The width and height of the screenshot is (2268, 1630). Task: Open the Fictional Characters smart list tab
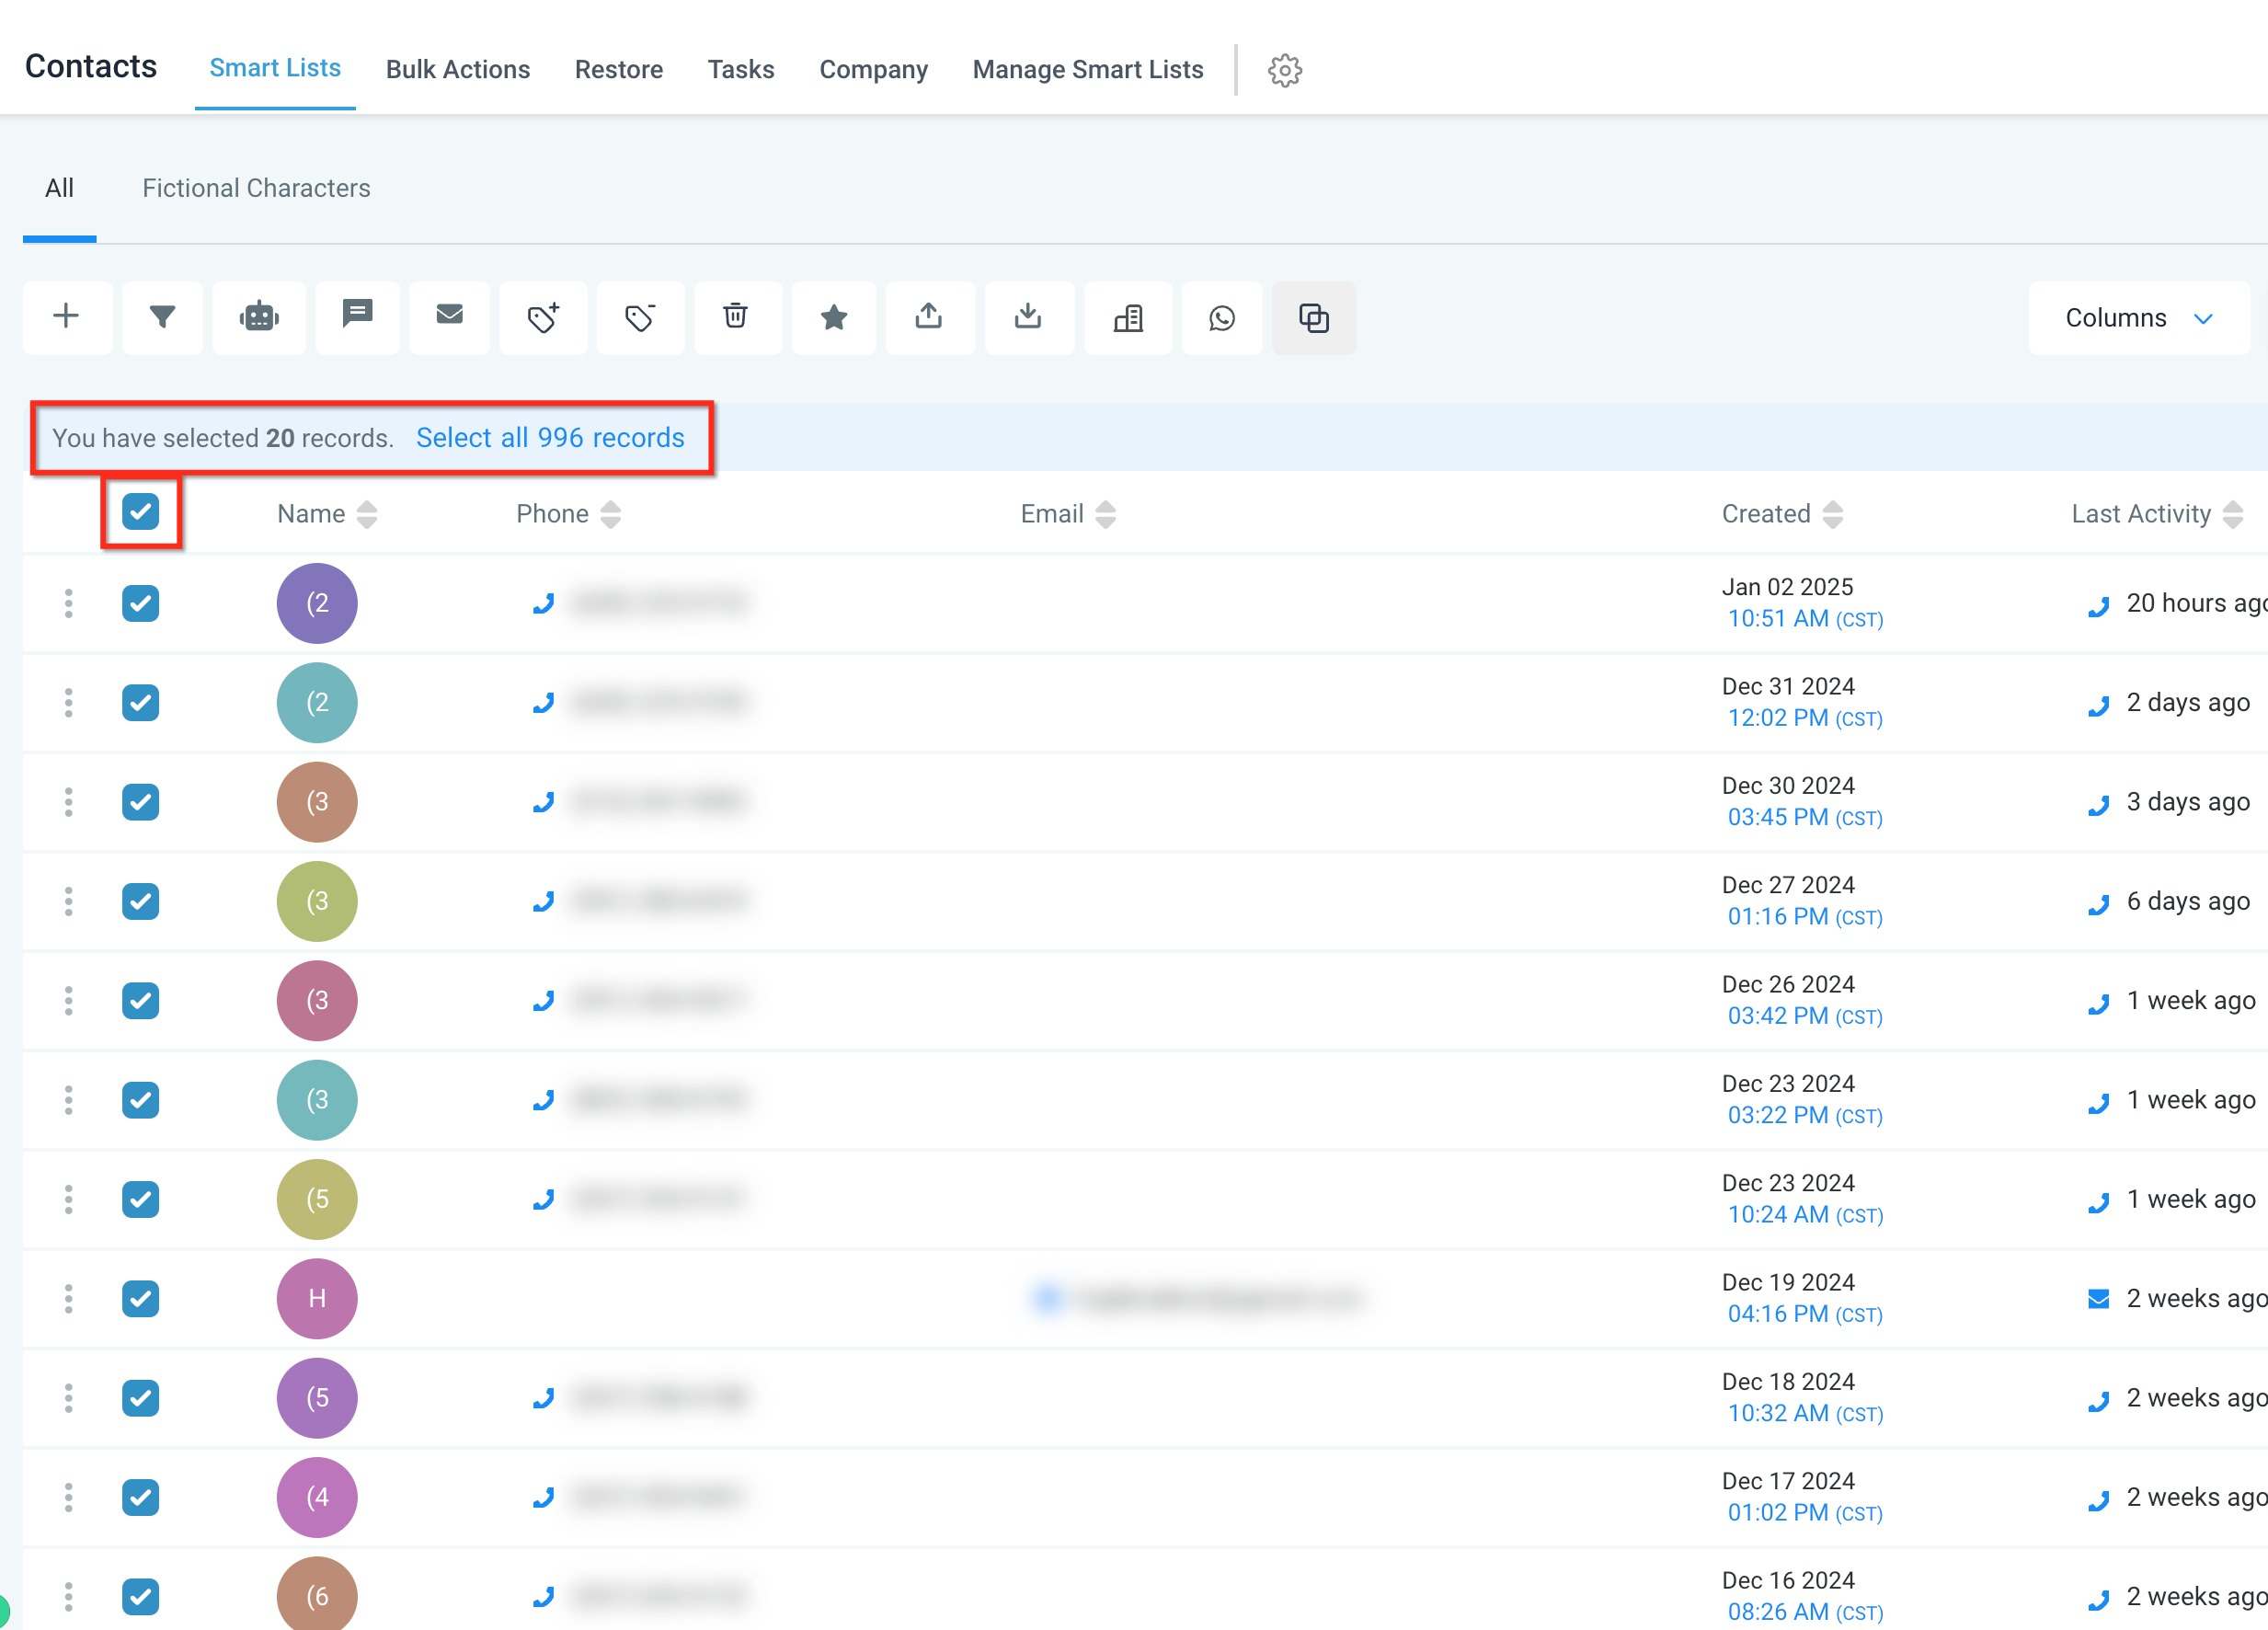(x=256, y=188)
